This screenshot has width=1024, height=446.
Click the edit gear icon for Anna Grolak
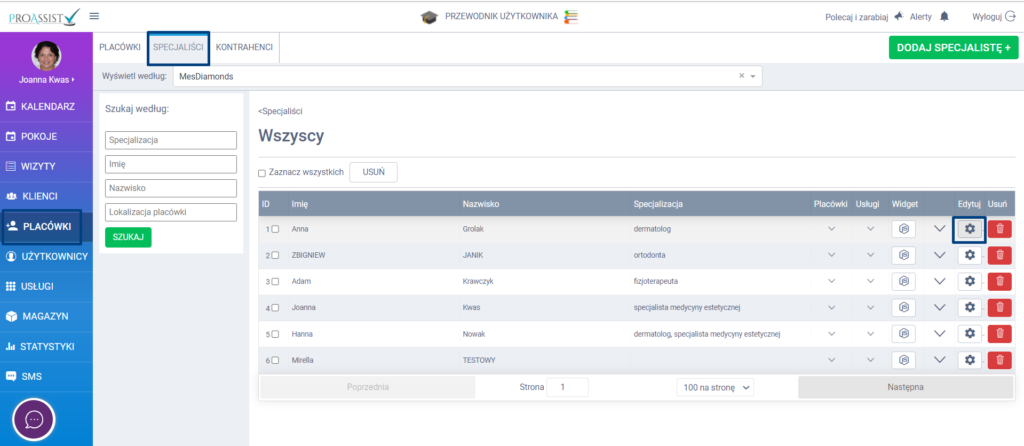point(969,229)
